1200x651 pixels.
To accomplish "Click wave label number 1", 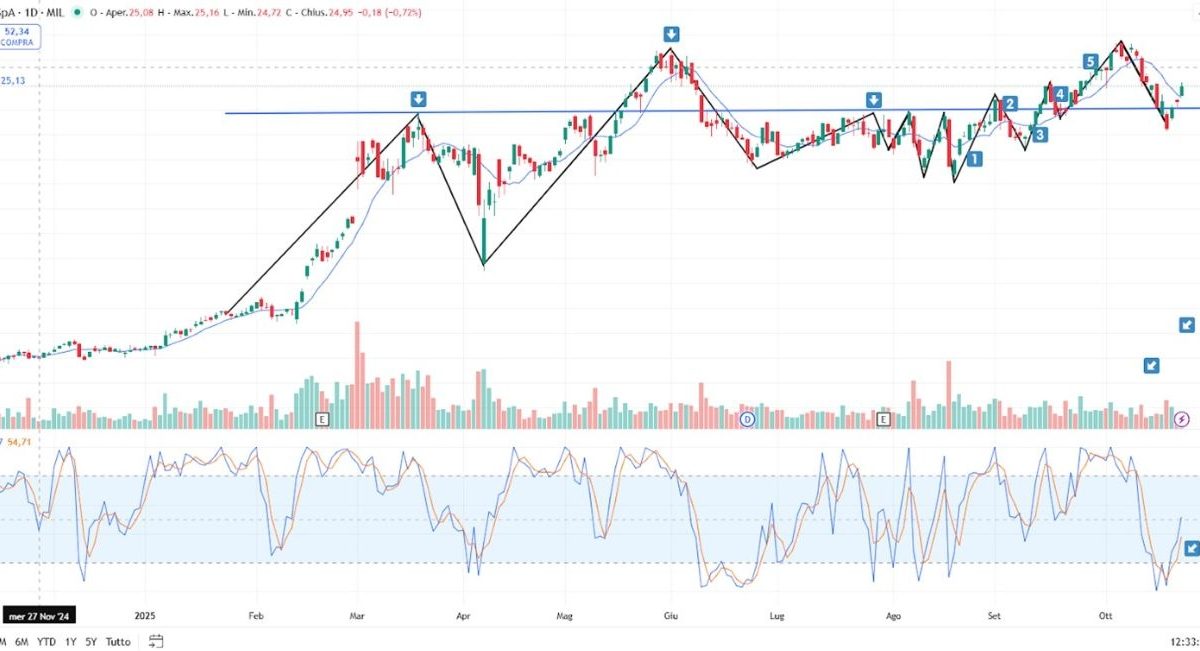I will pos(974,158).
